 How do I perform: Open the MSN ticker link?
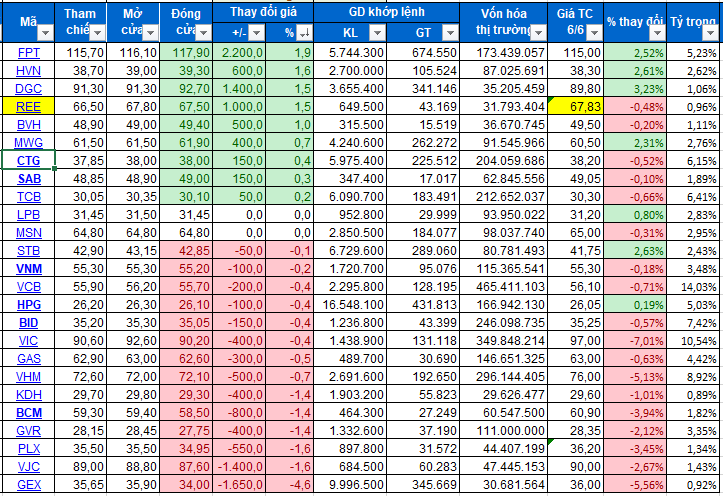pyautogui.click(x=29, y=233)
